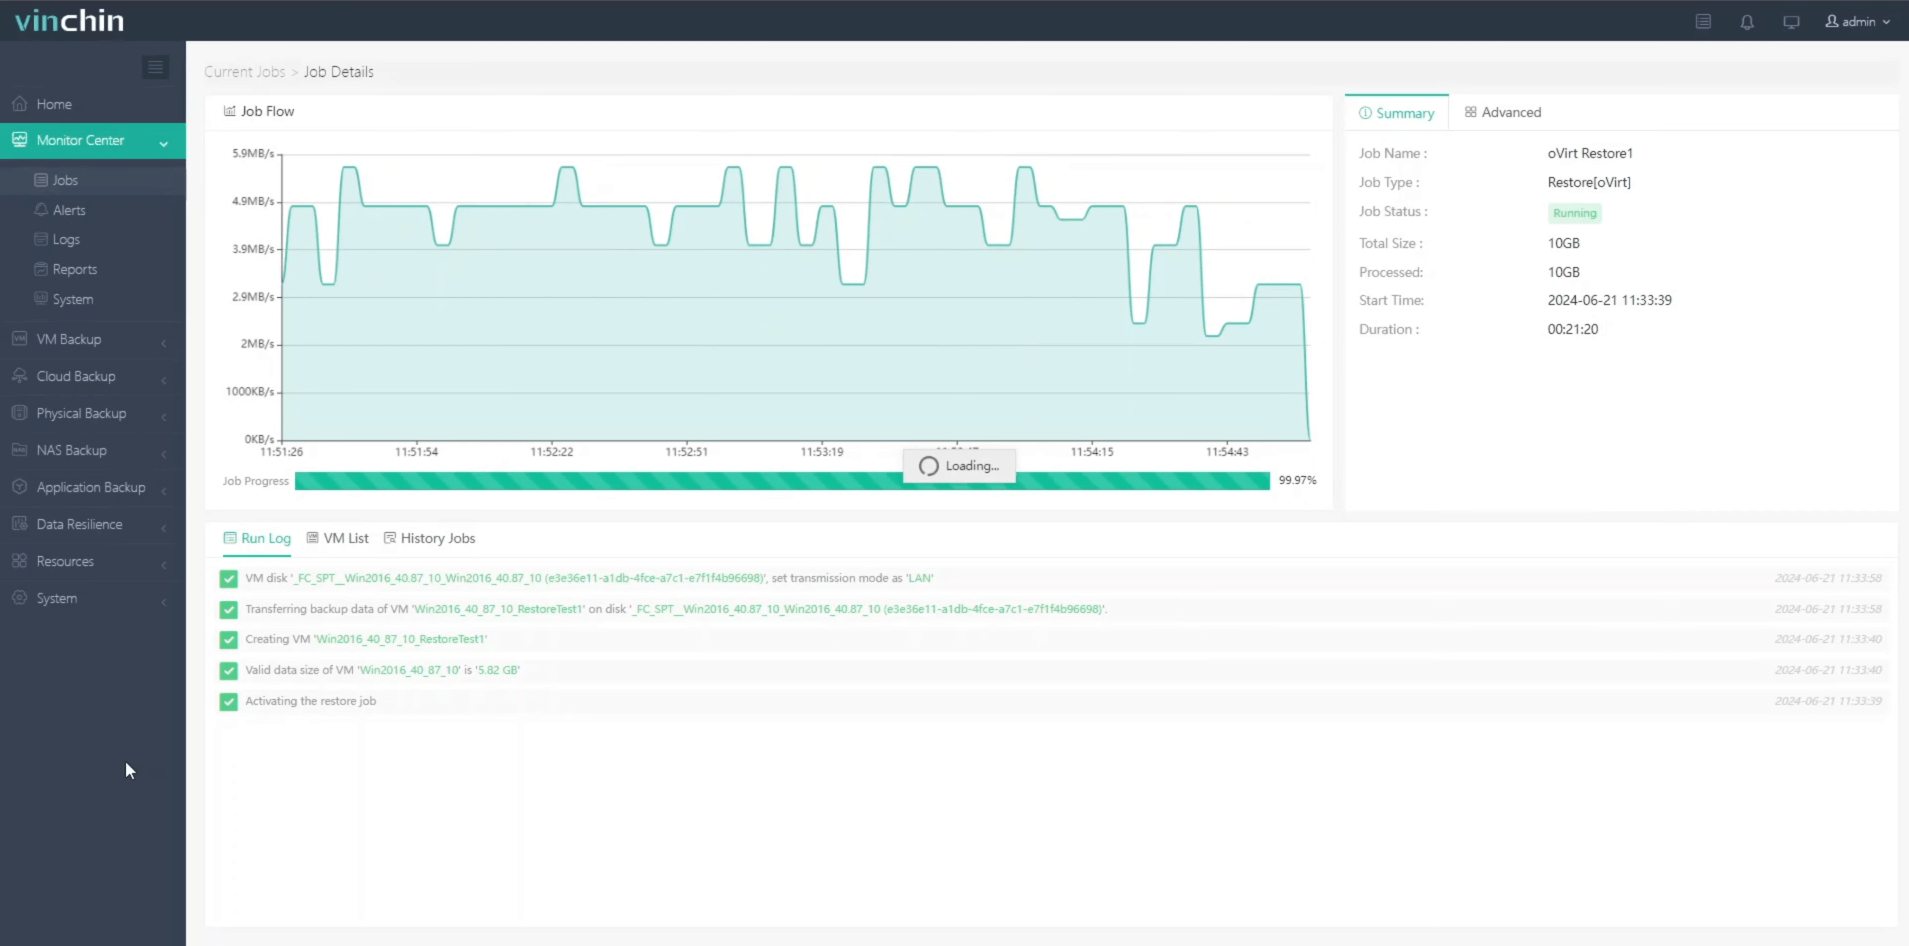This screenshot has height=946, width=1909.
Task: Click the 11:53:19 time axis label
Action: (822, 452)
